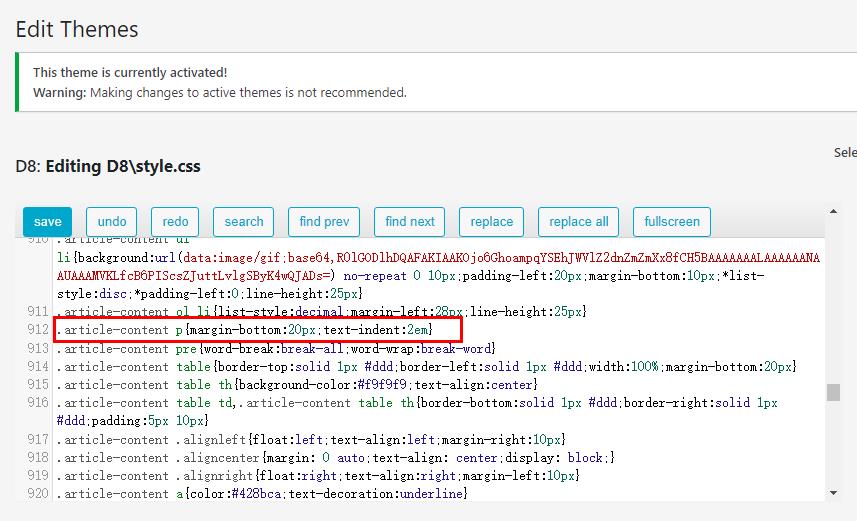Image resolution: width=857 pixels, height=521 pixels.
Task: Open the search tool
Action: pyautogui.click(x=243, y=222)
